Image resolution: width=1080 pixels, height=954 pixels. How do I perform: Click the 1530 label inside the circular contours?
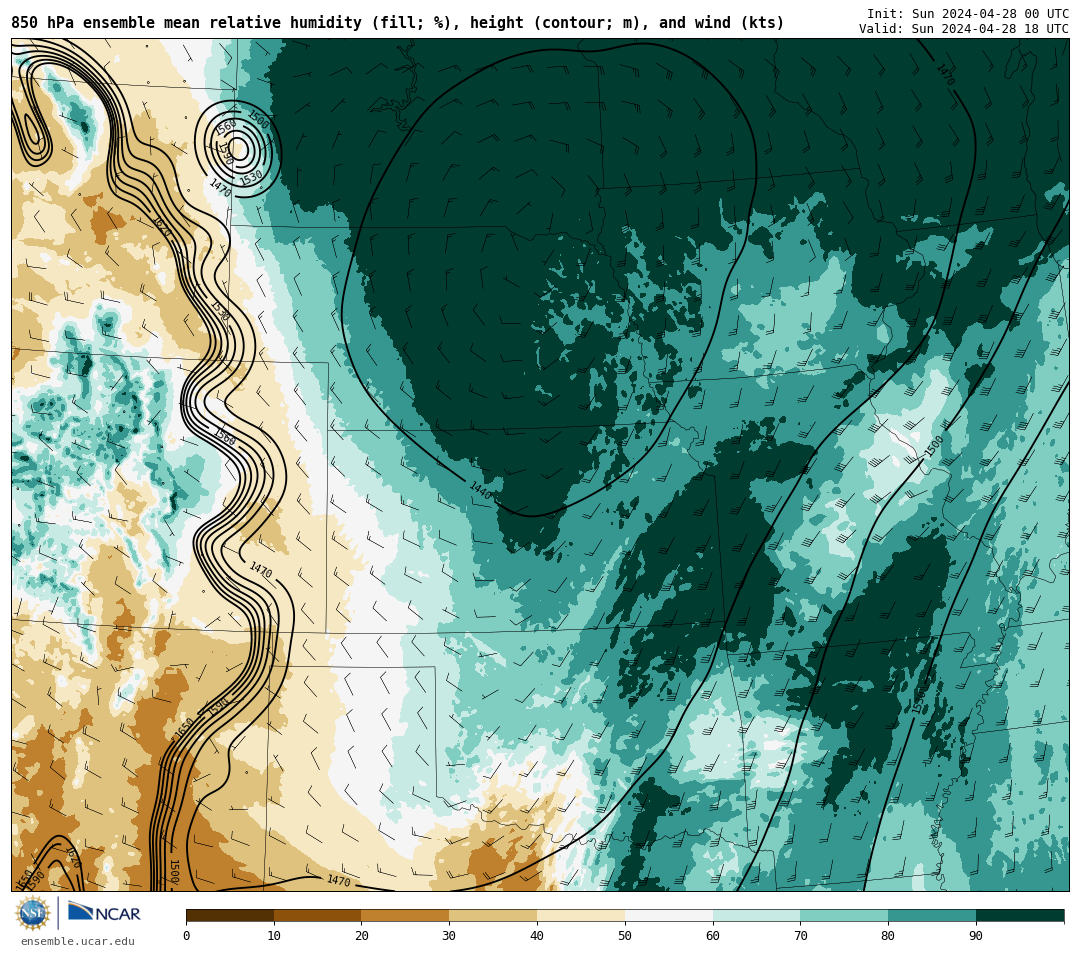click(251, 178)
